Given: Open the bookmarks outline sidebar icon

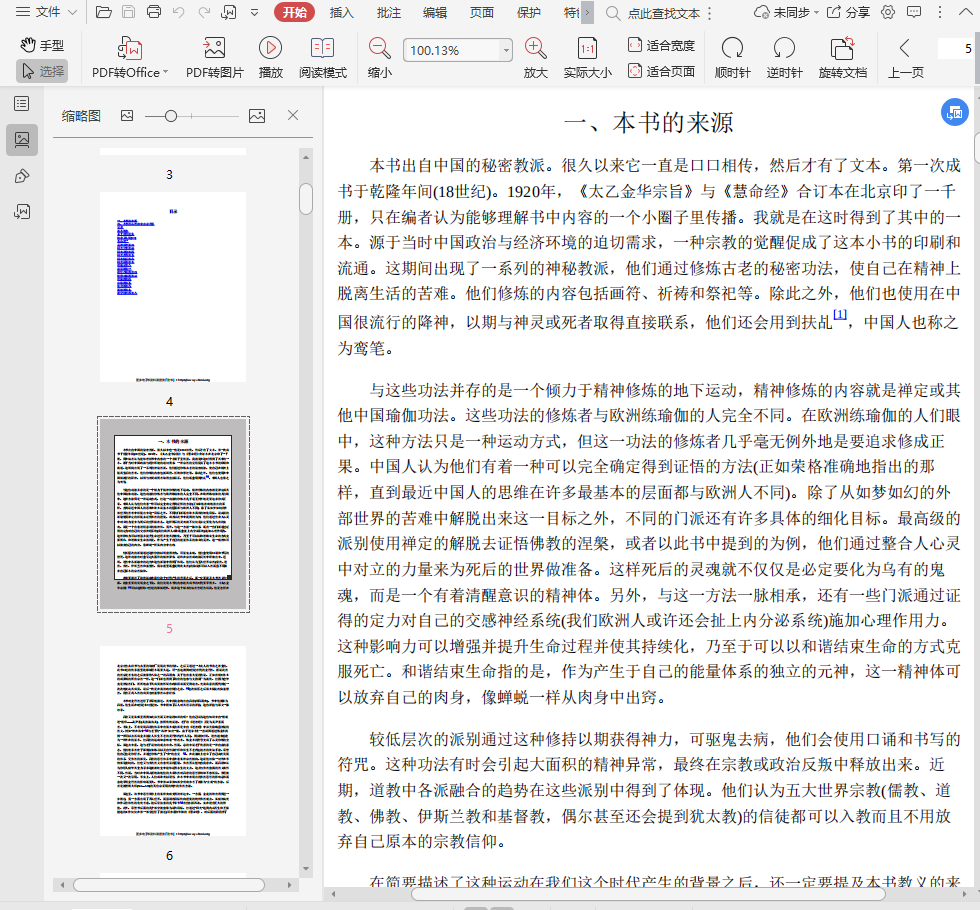Looking at the screenshot, I should (x=22, y=103).
